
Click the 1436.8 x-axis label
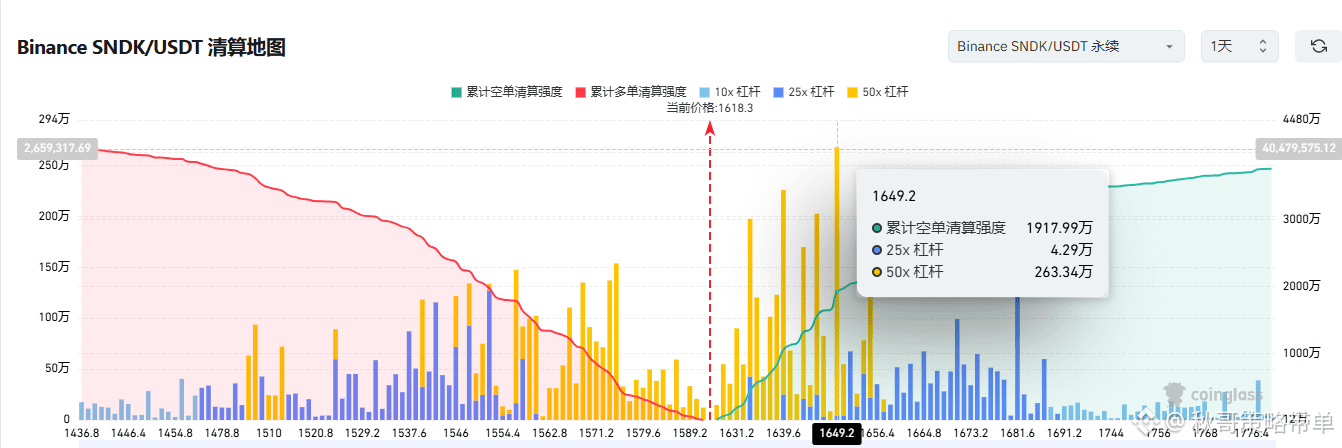coord(81,433)
